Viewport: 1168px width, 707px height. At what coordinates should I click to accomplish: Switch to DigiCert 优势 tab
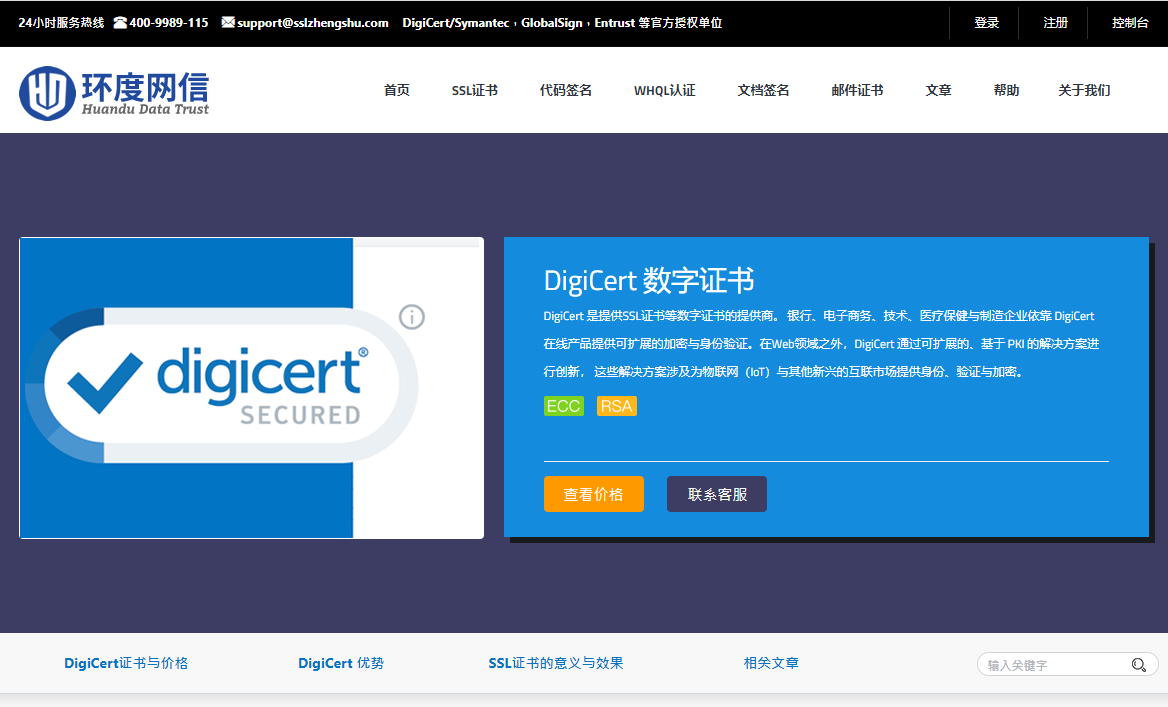click(x=340, y=663)
